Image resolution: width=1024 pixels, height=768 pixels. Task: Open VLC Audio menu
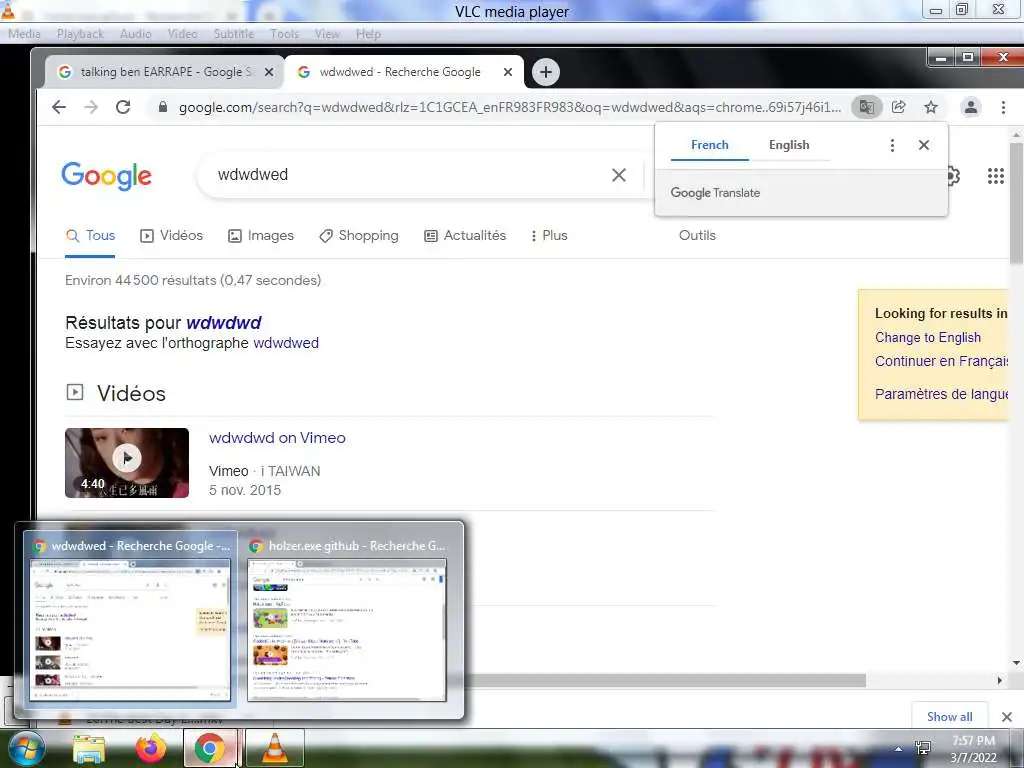(135, 34)
